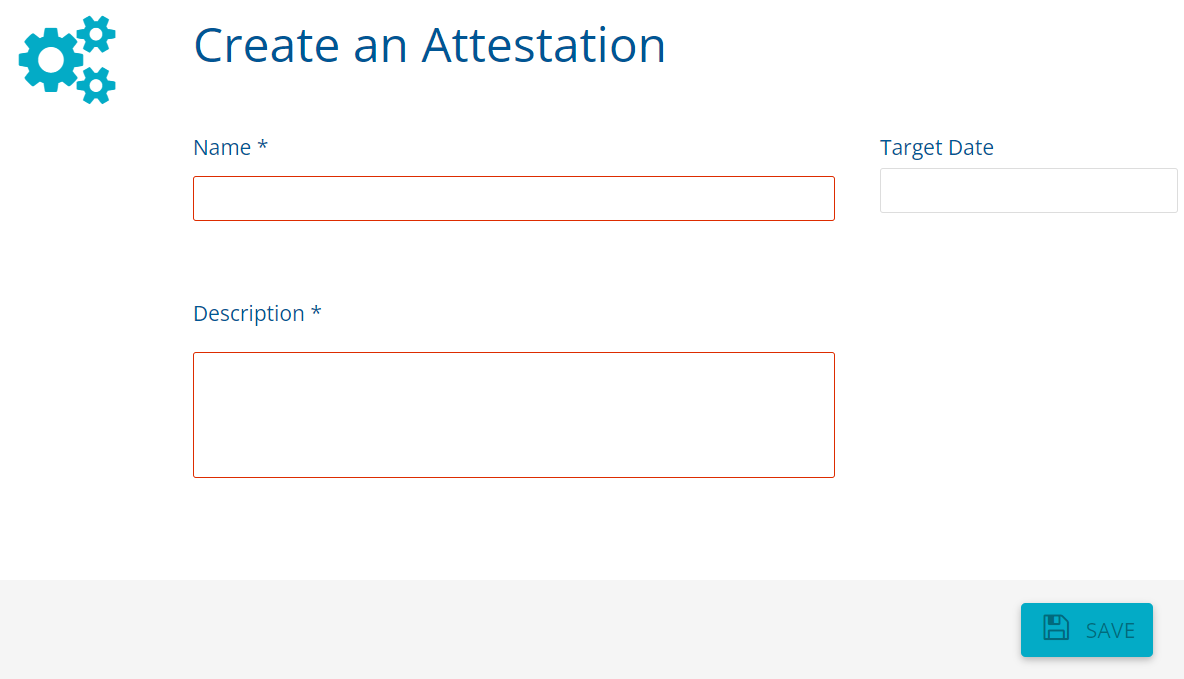1184x679 pixels.
Task: Click the word "Create" in the title
Action: point(266,45)
